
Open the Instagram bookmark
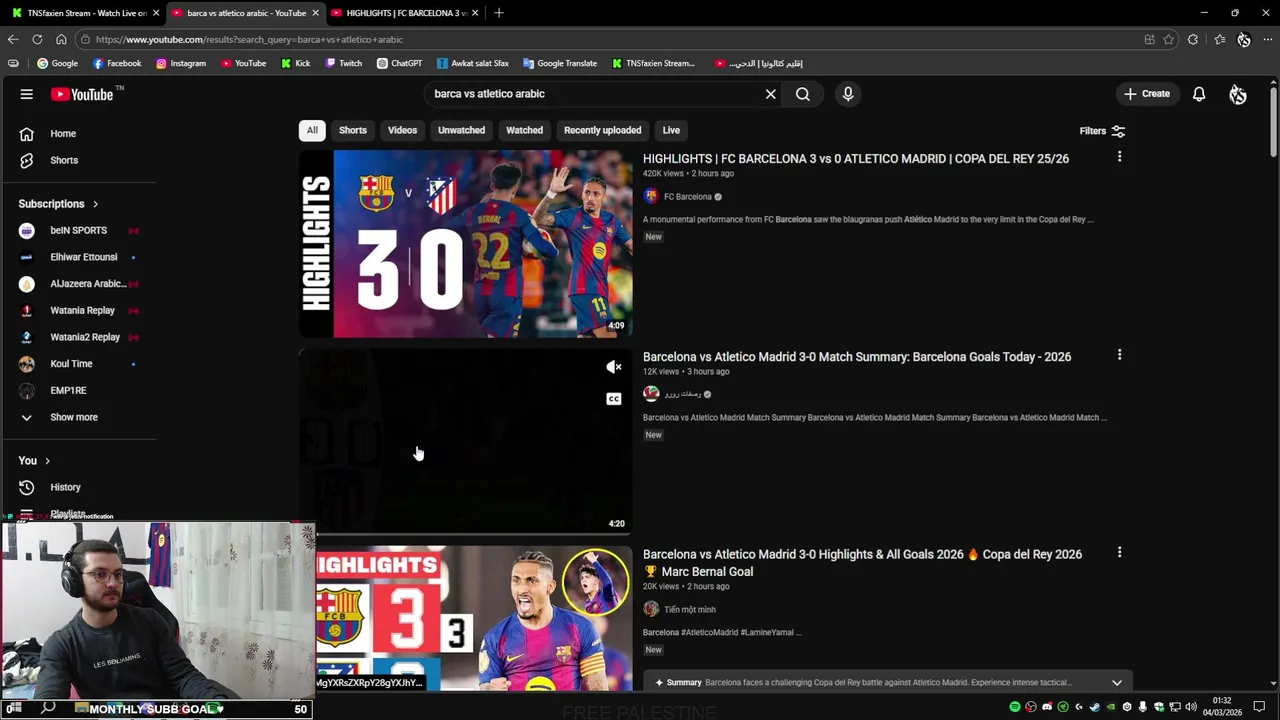click(181, 63)
